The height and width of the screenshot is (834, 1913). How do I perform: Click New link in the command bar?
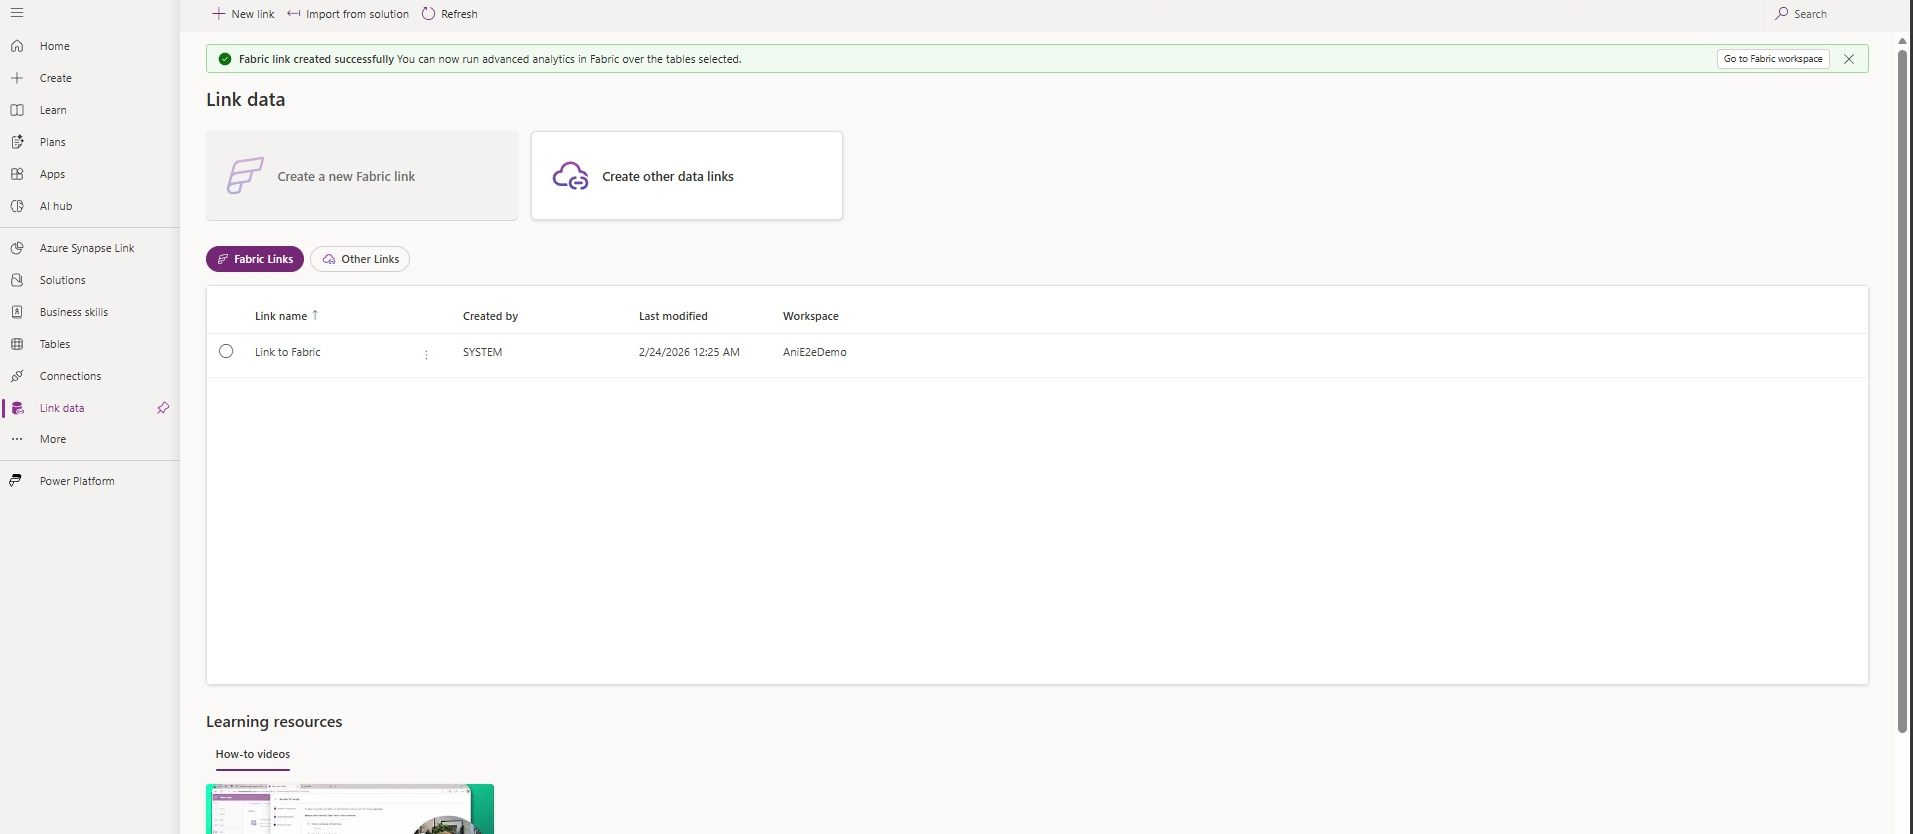click(x=243, y=14)
